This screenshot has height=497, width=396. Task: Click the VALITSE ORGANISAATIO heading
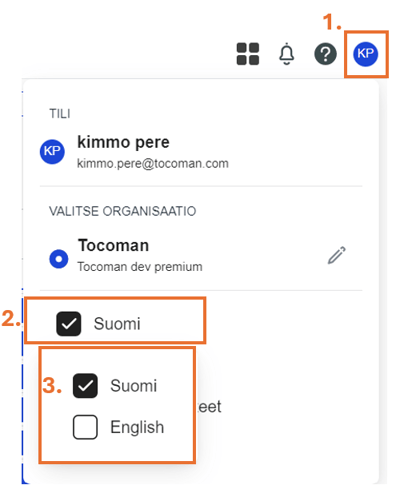point(122,211)
